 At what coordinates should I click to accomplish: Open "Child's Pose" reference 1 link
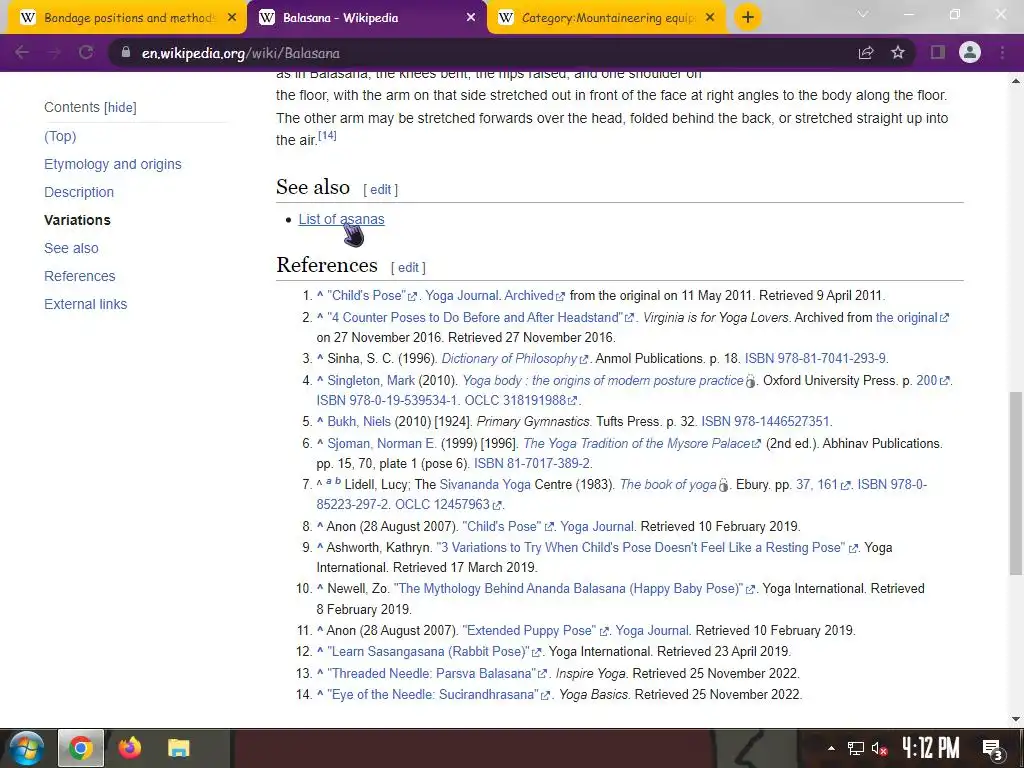(372, 295)
